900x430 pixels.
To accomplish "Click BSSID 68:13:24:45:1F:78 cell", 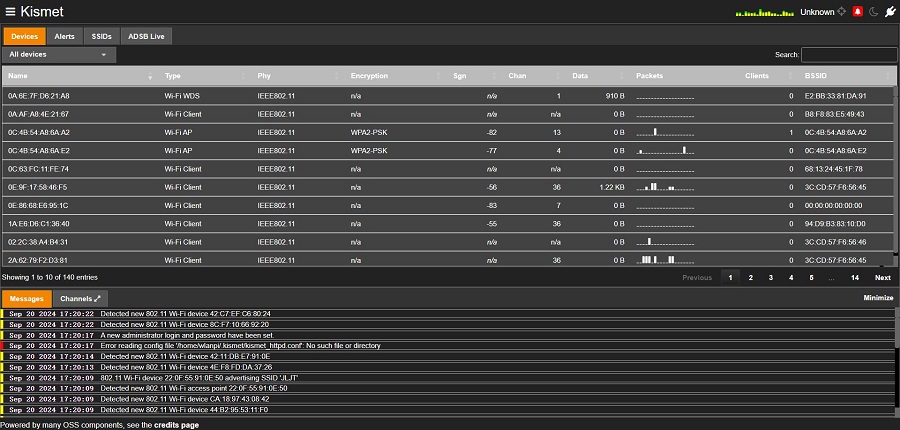I will (x=834, y=169).
